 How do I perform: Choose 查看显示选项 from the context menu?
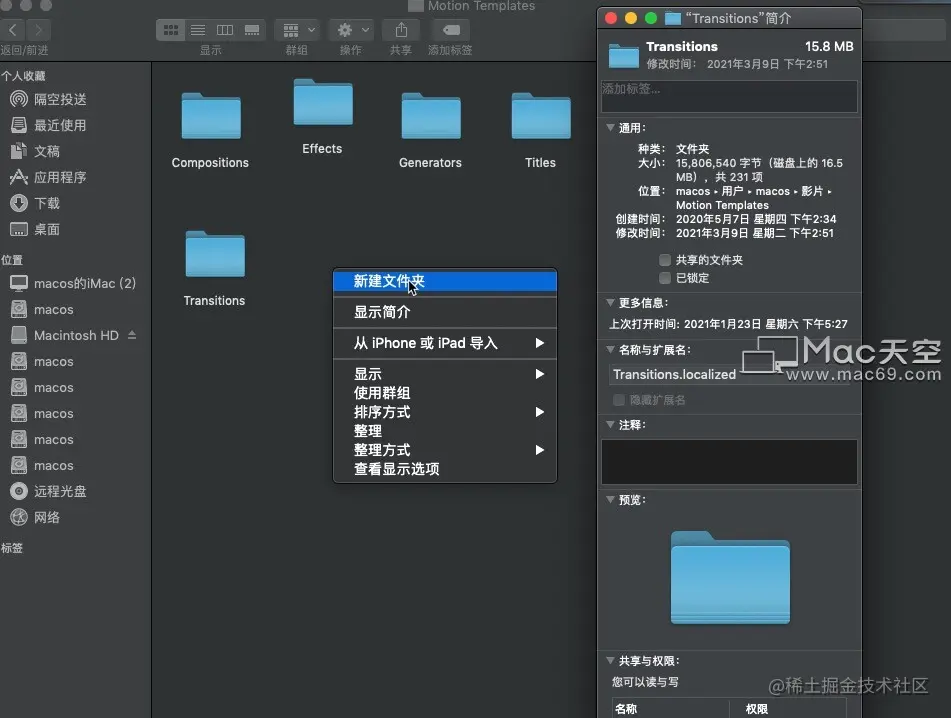(445, 469)
